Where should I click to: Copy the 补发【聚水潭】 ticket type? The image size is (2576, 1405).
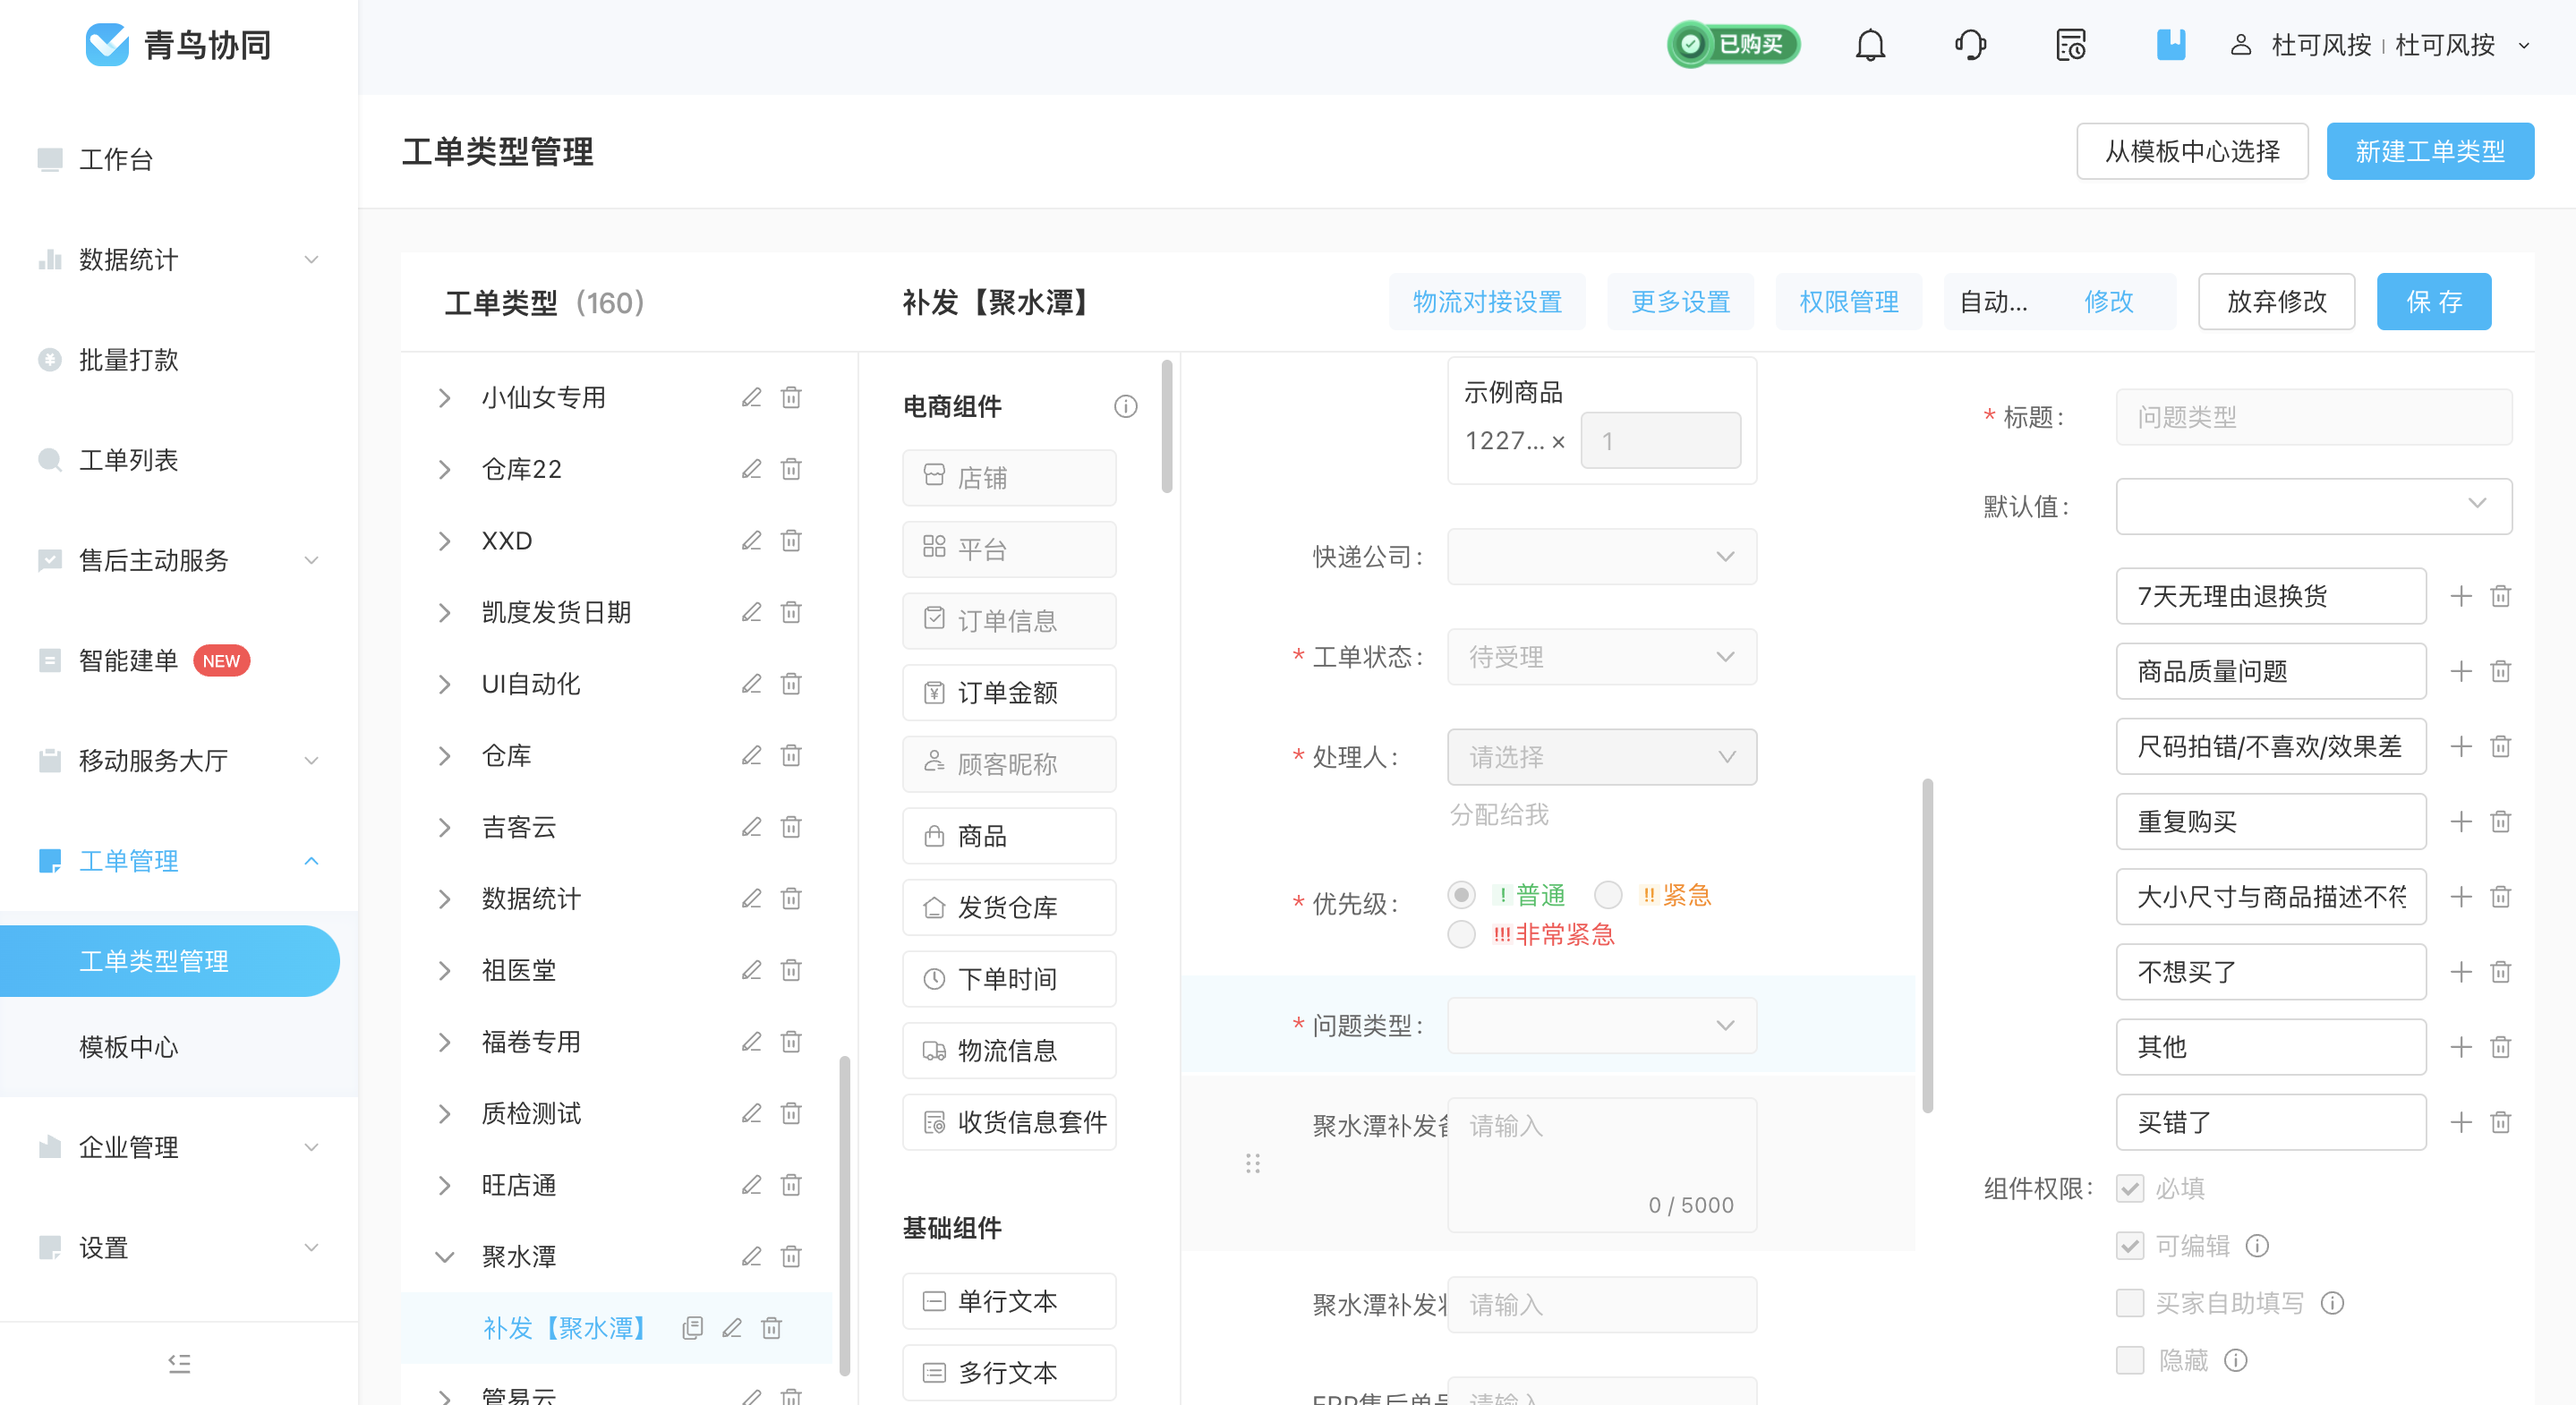pos(692,1328)
